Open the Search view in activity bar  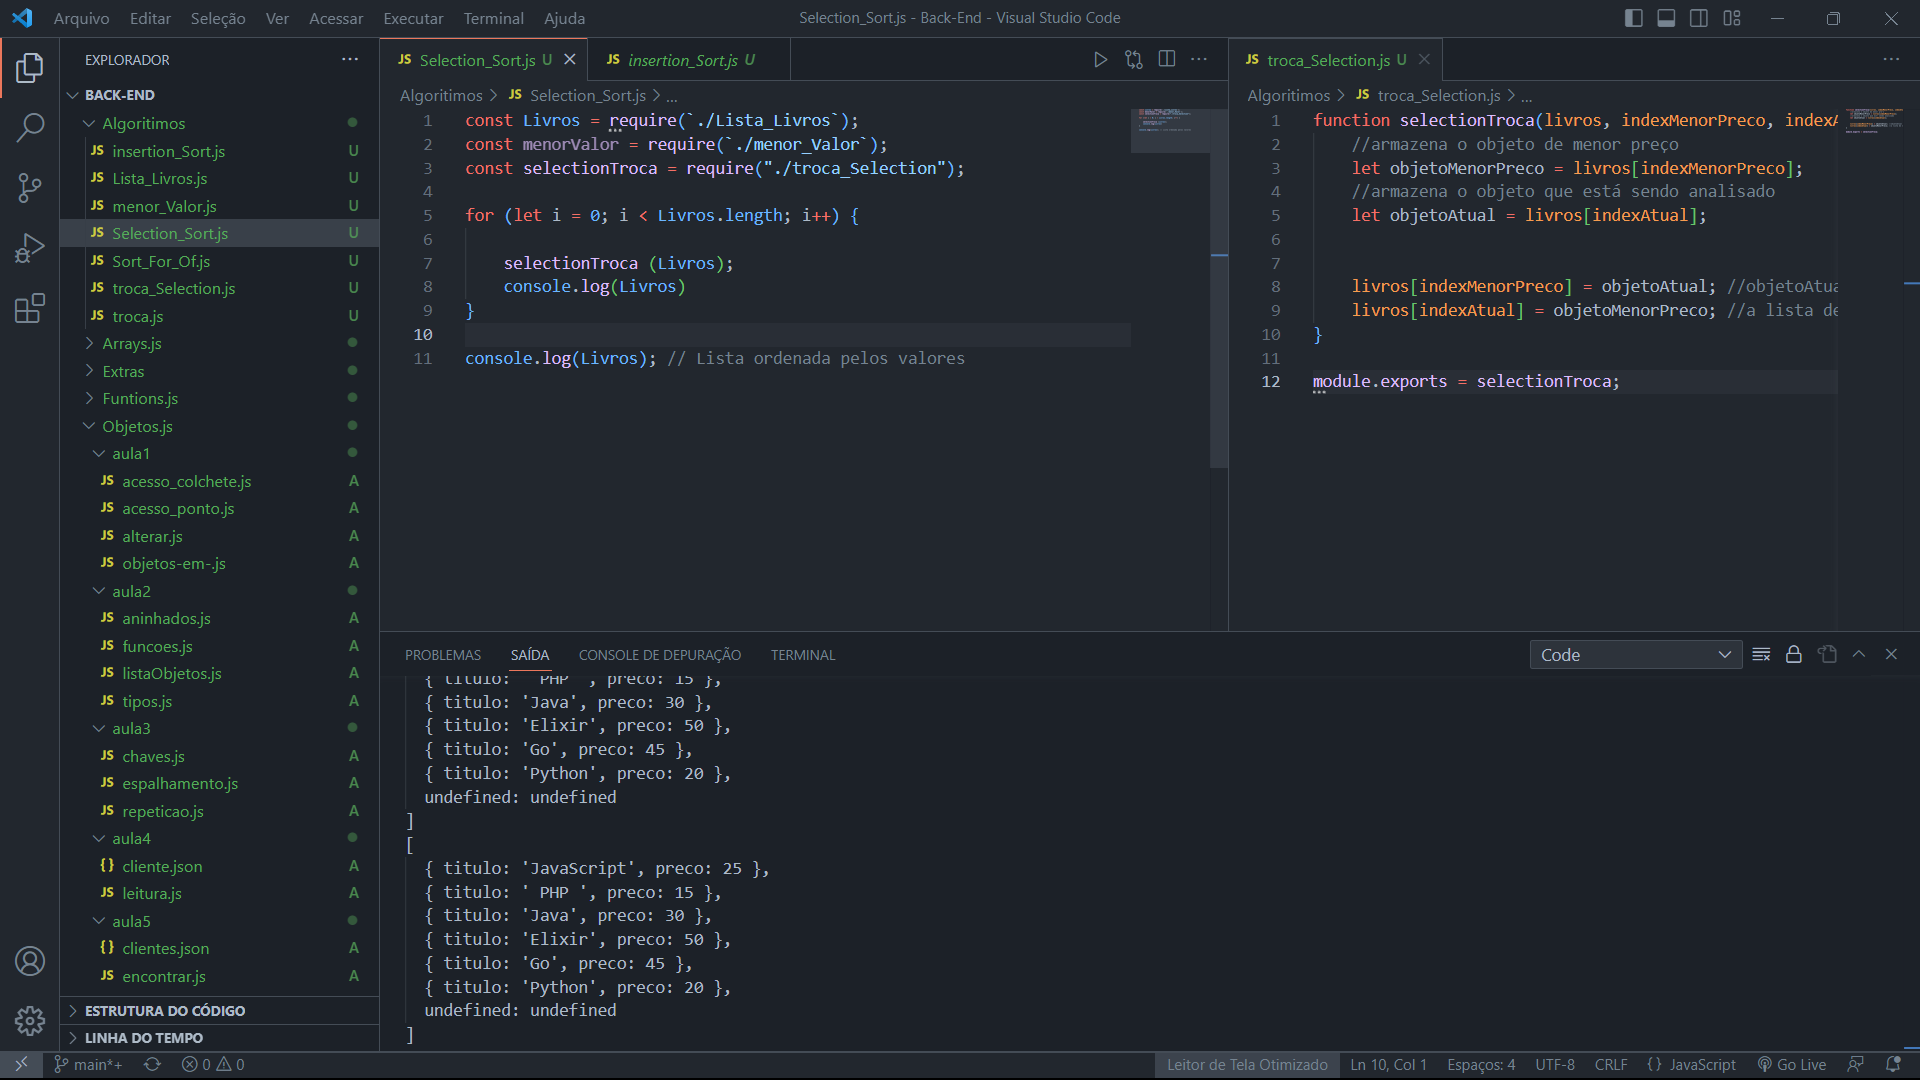pos(30,127)
